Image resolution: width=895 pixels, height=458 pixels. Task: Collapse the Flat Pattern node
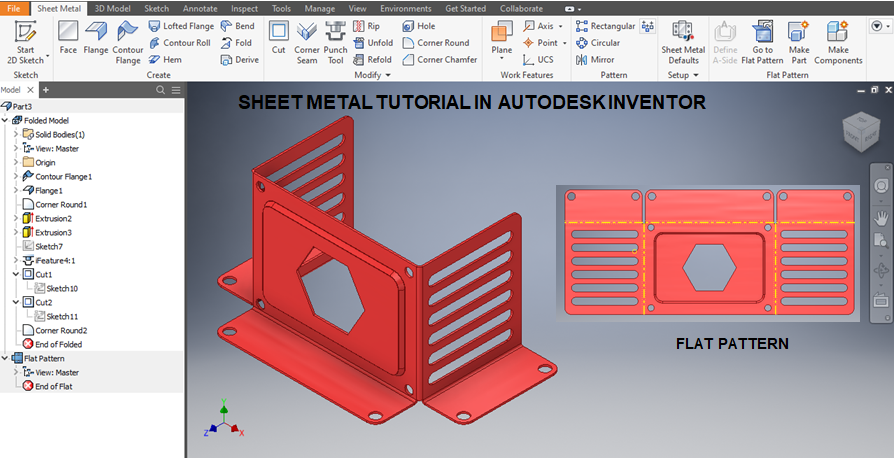click(5, 358)
